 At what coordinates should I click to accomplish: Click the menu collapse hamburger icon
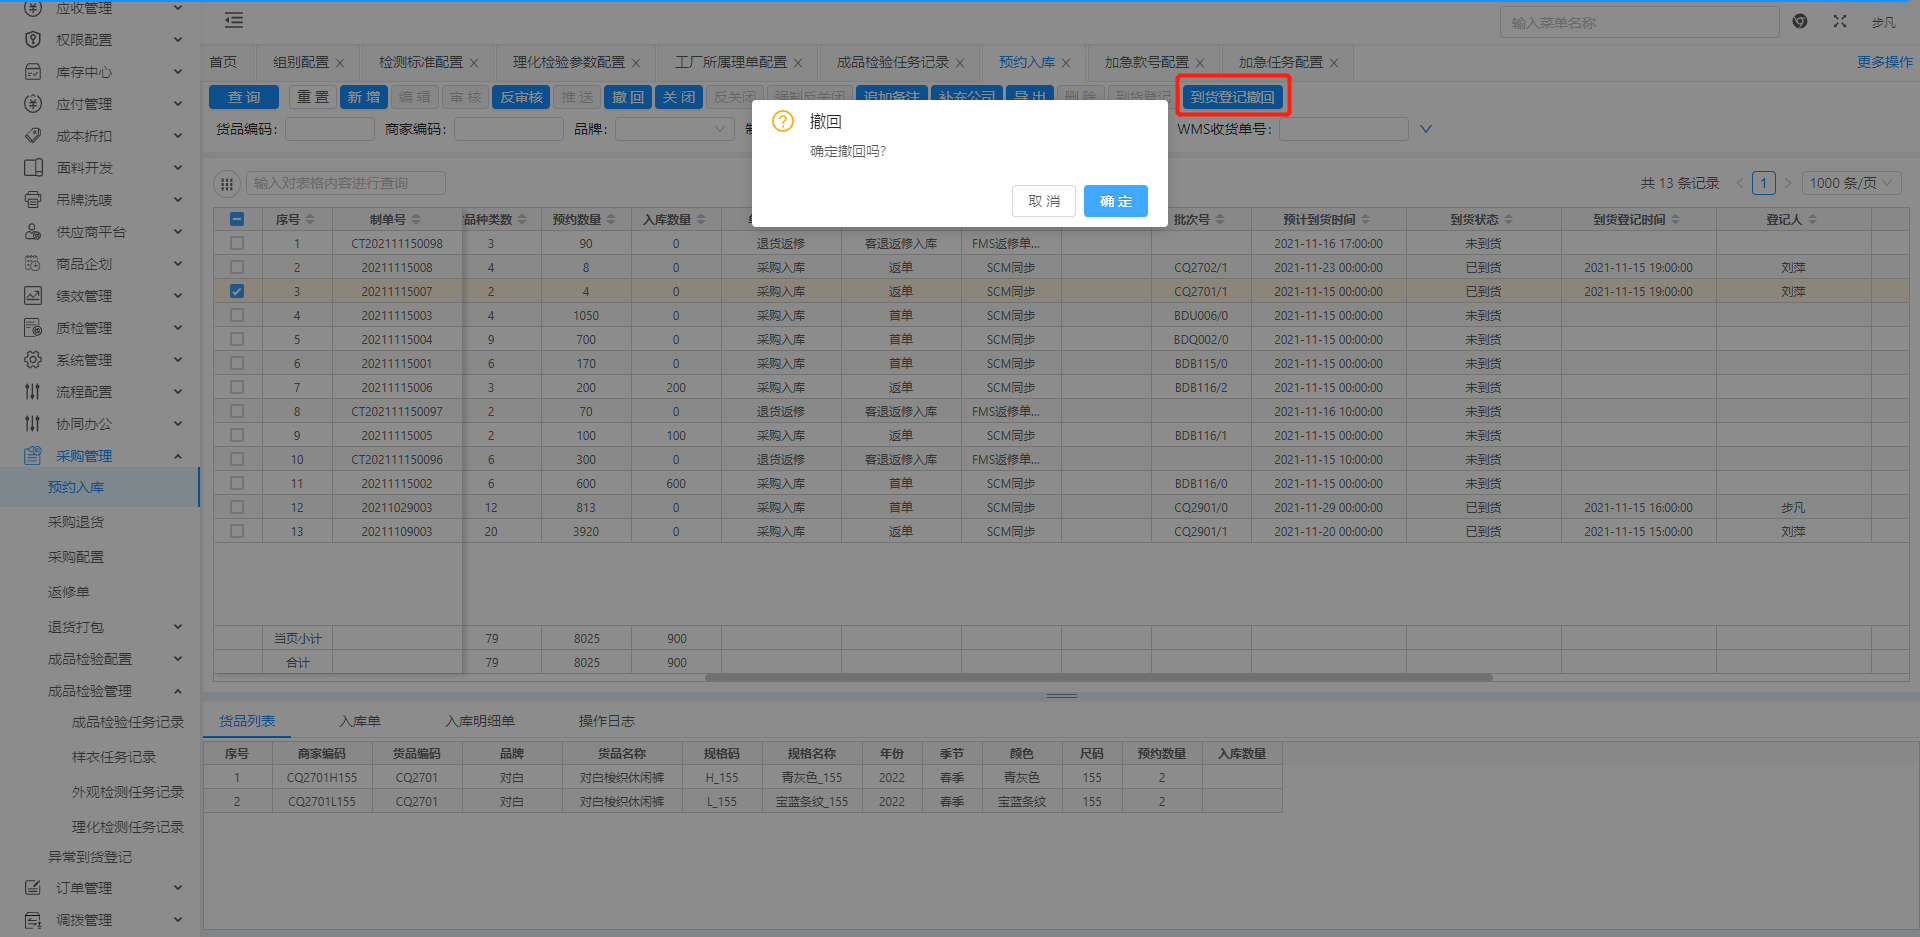[234, 21]
